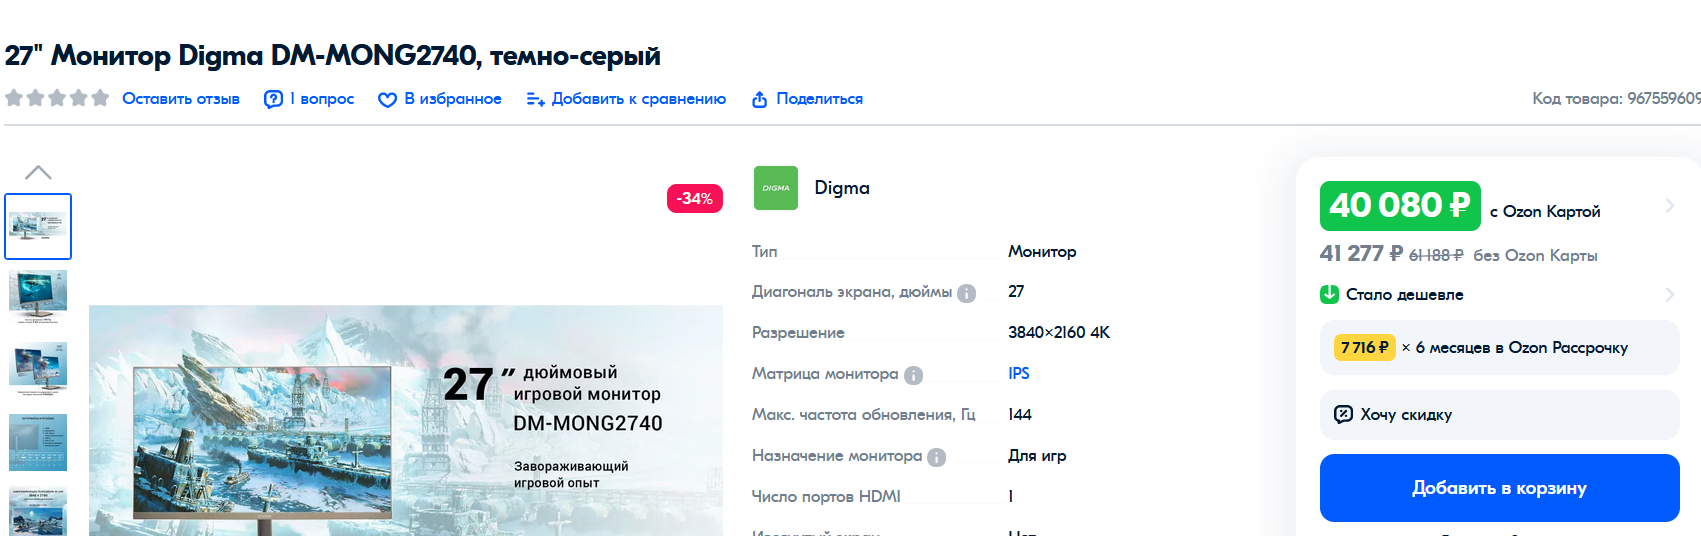Select fifth product thumbnail
Screen dimensions: 1701x536
[38, 512]
